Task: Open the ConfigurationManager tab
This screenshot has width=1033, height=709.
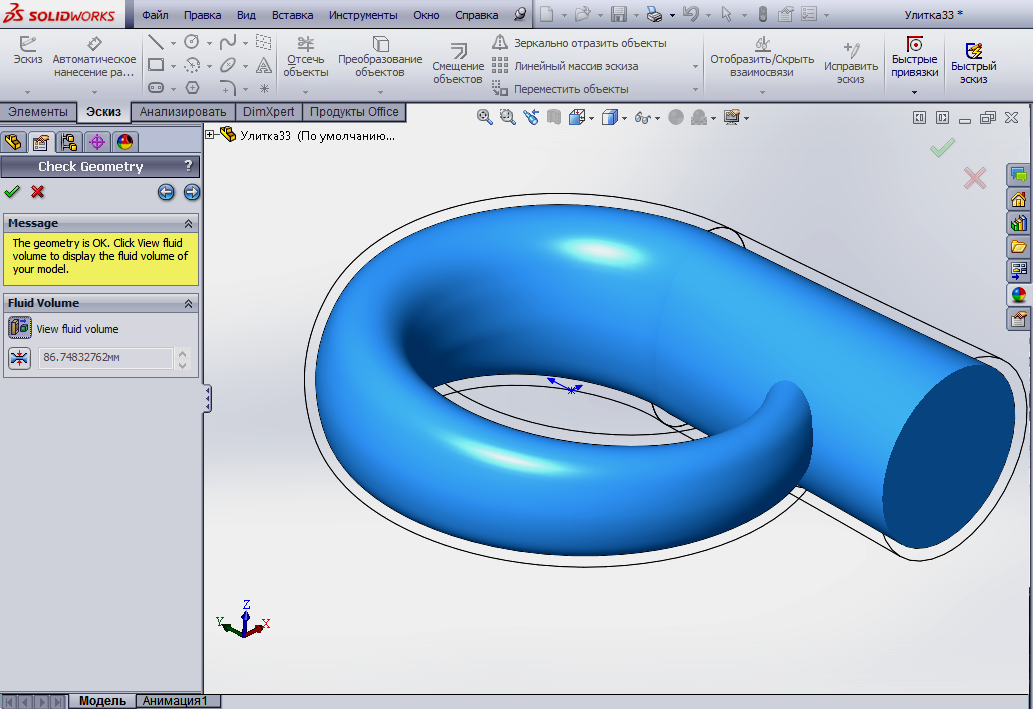Action: (x=69, y=142)
